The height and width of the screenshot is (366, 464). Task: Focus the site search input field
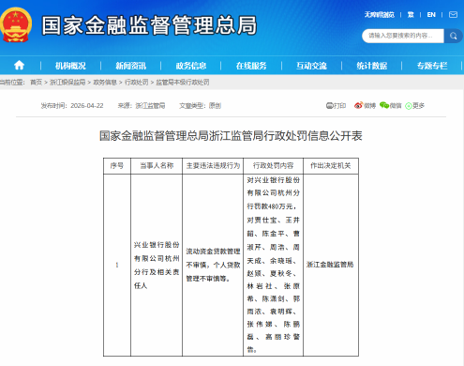click(x=403, y=36)
